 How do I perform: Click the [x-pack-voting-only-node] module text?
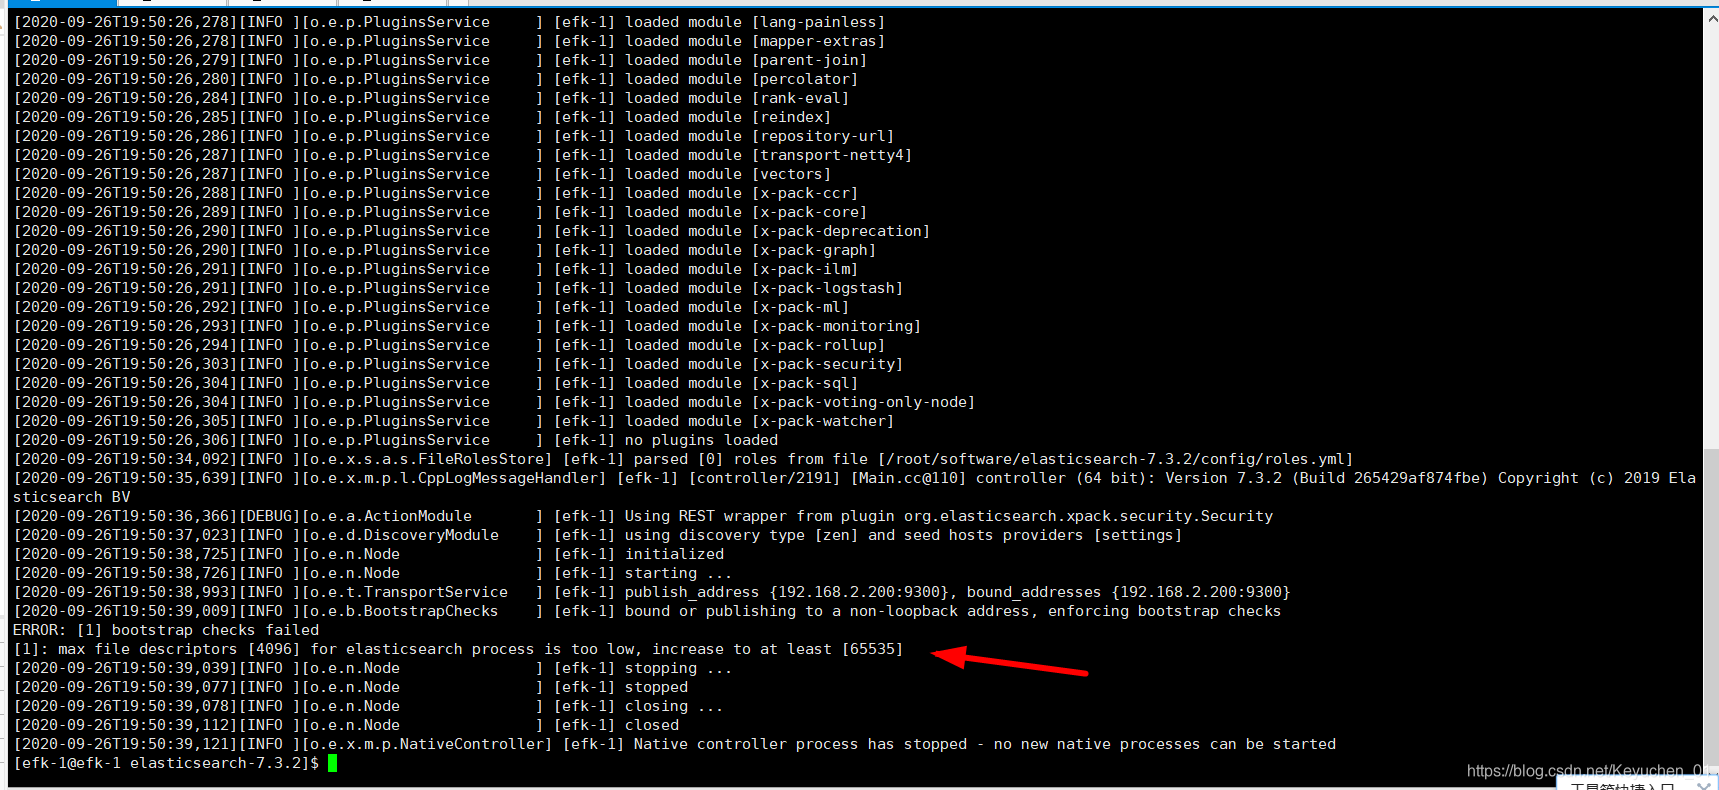click(x=863, y=402)
